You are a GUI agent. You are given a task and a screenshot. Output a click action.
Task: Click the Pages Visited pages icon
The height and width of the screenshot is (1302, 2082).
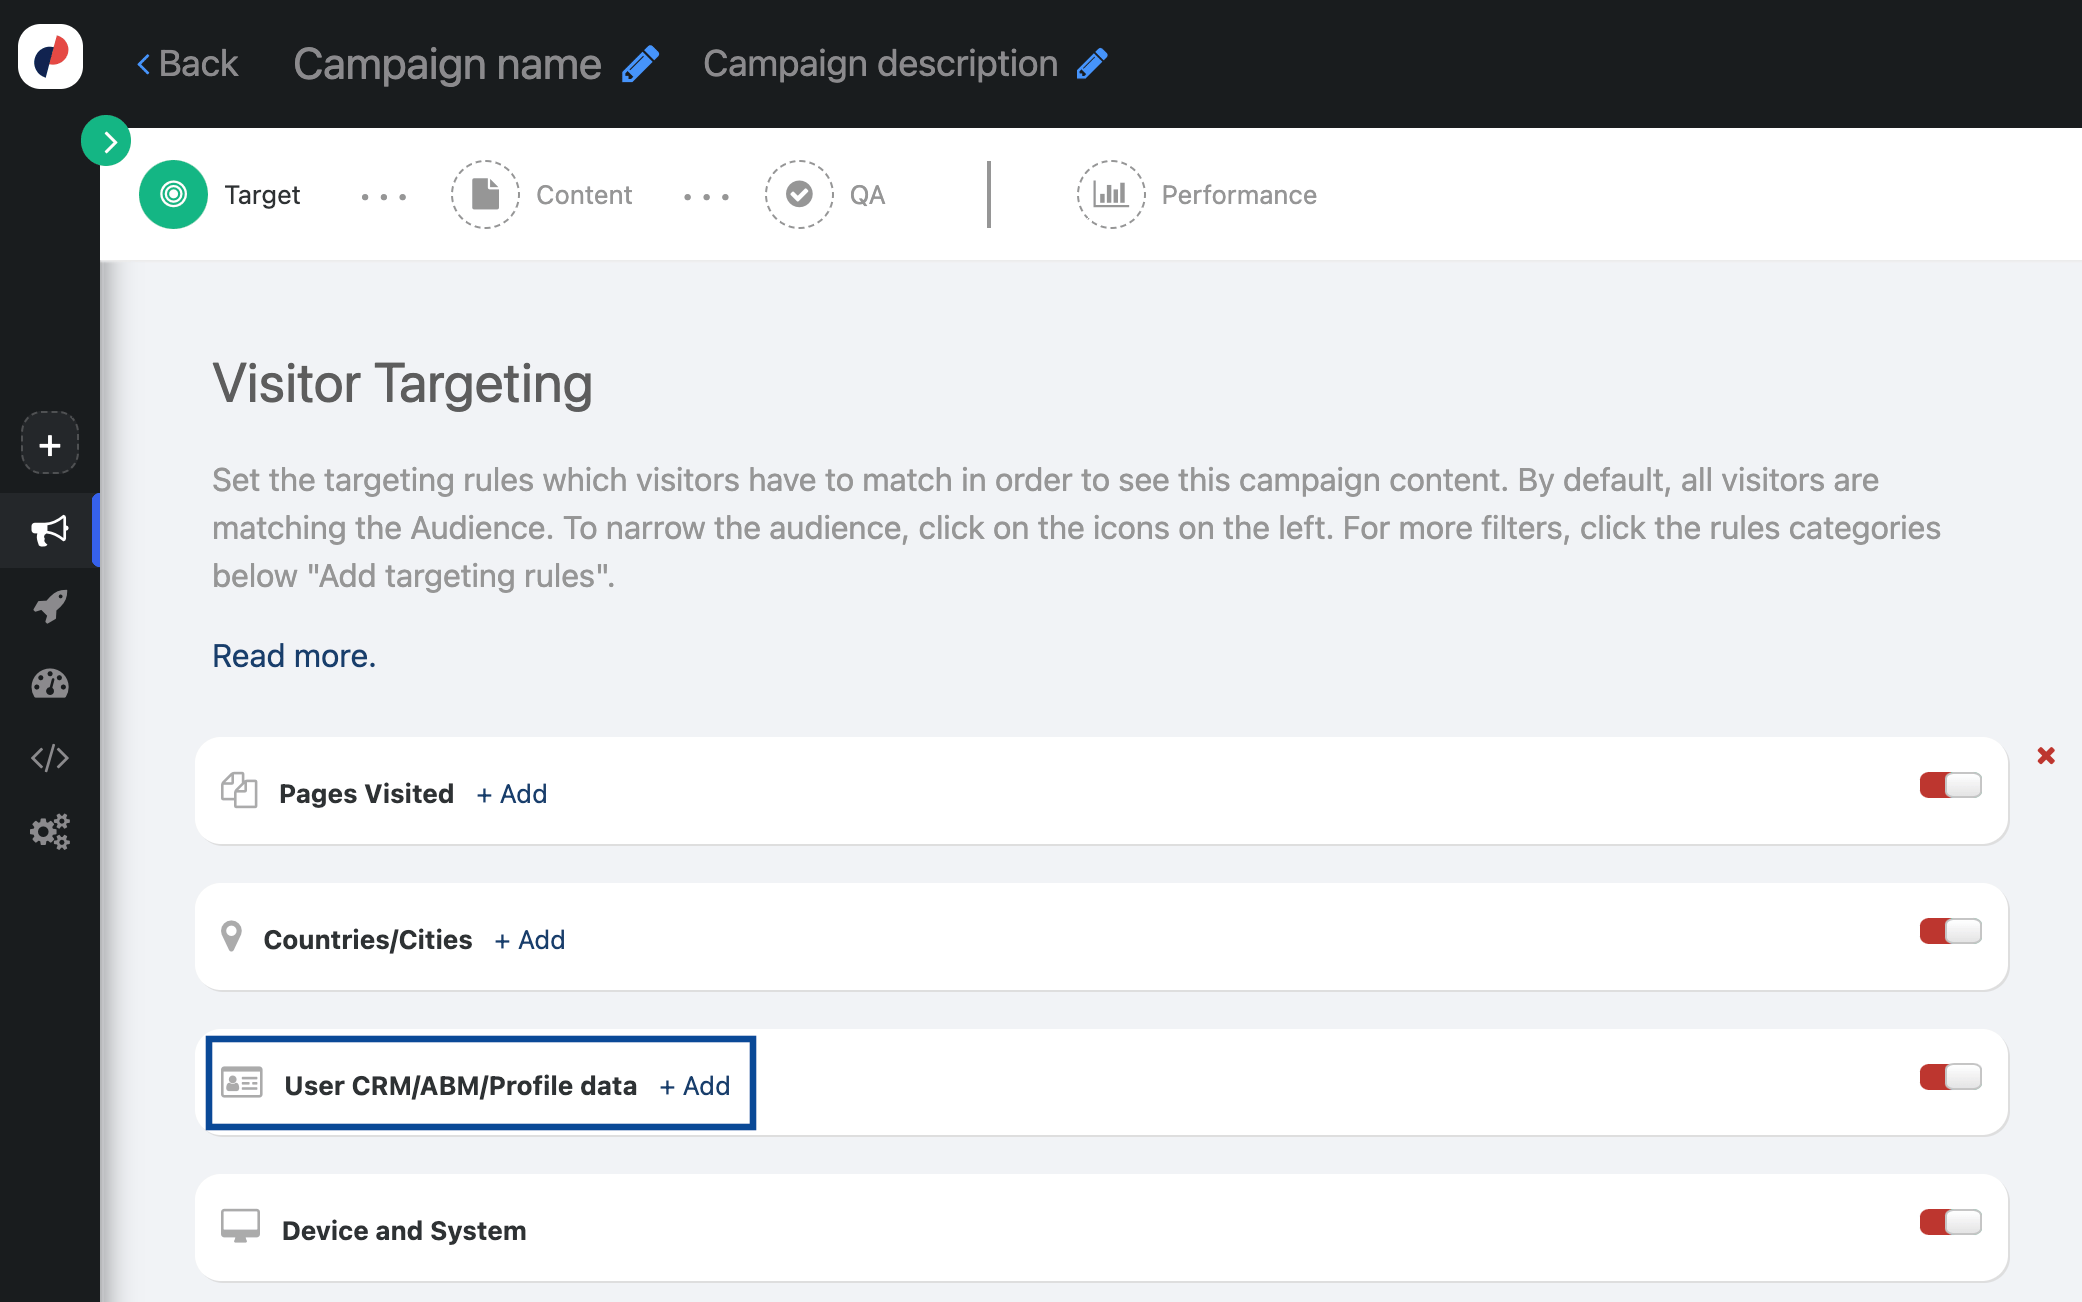click(239, 790)
